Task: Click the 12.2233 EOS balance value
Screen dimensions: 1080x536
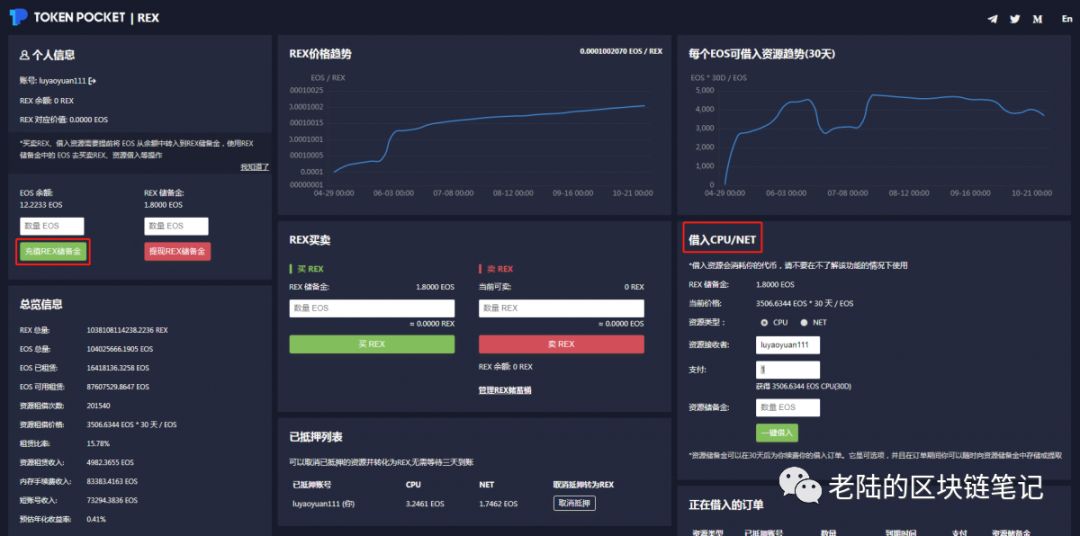Action: [x=39, y=205]
